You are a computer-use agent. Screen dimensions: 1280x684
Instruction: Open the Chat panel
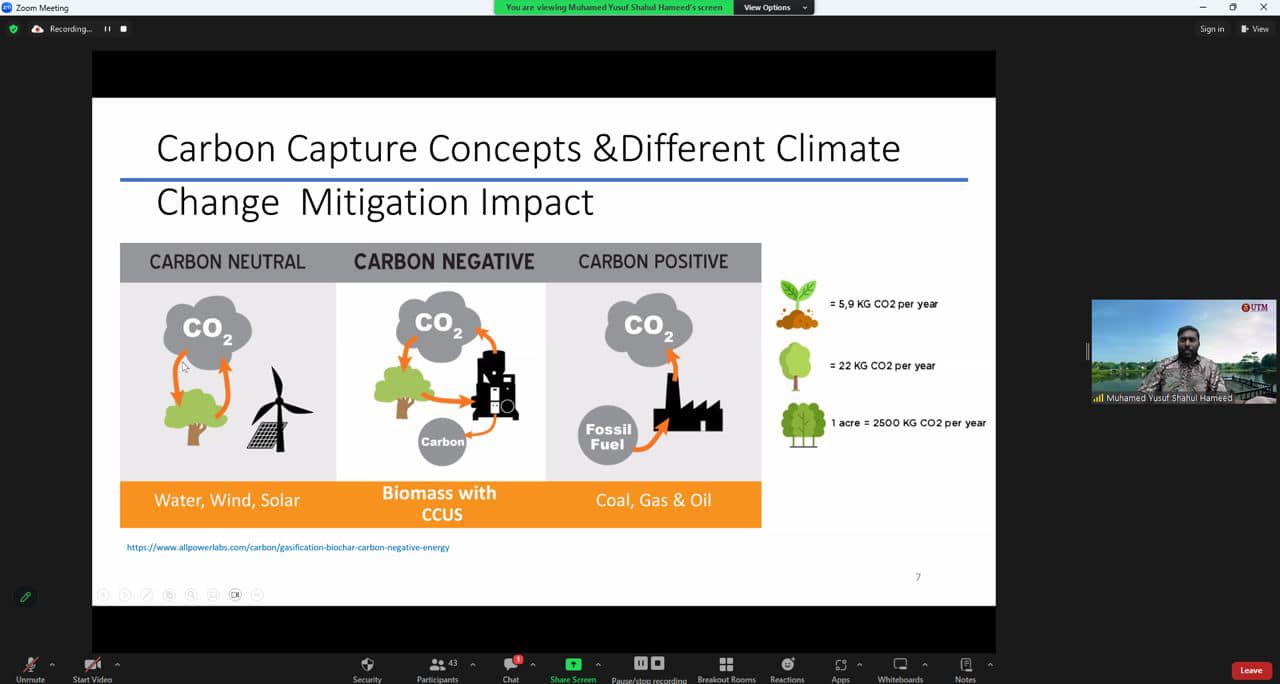[x=511, y=668]
